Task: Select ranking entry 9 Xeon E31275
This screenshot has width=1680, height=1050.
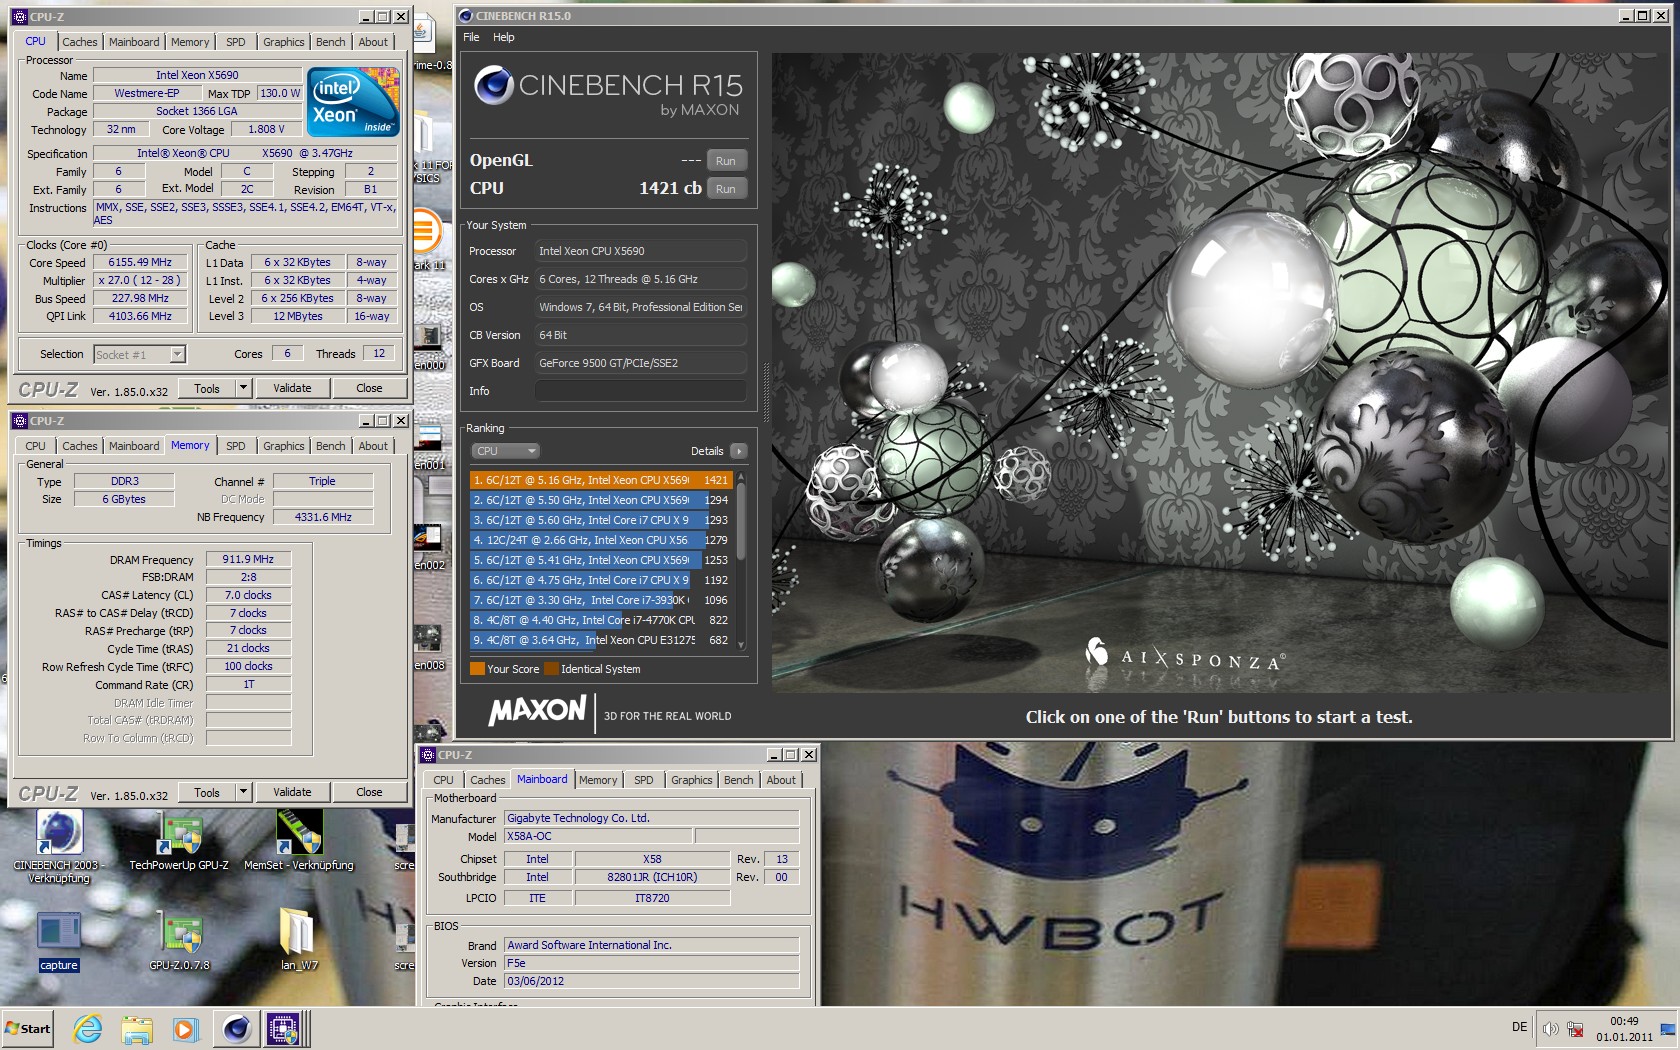Action: 601,640
